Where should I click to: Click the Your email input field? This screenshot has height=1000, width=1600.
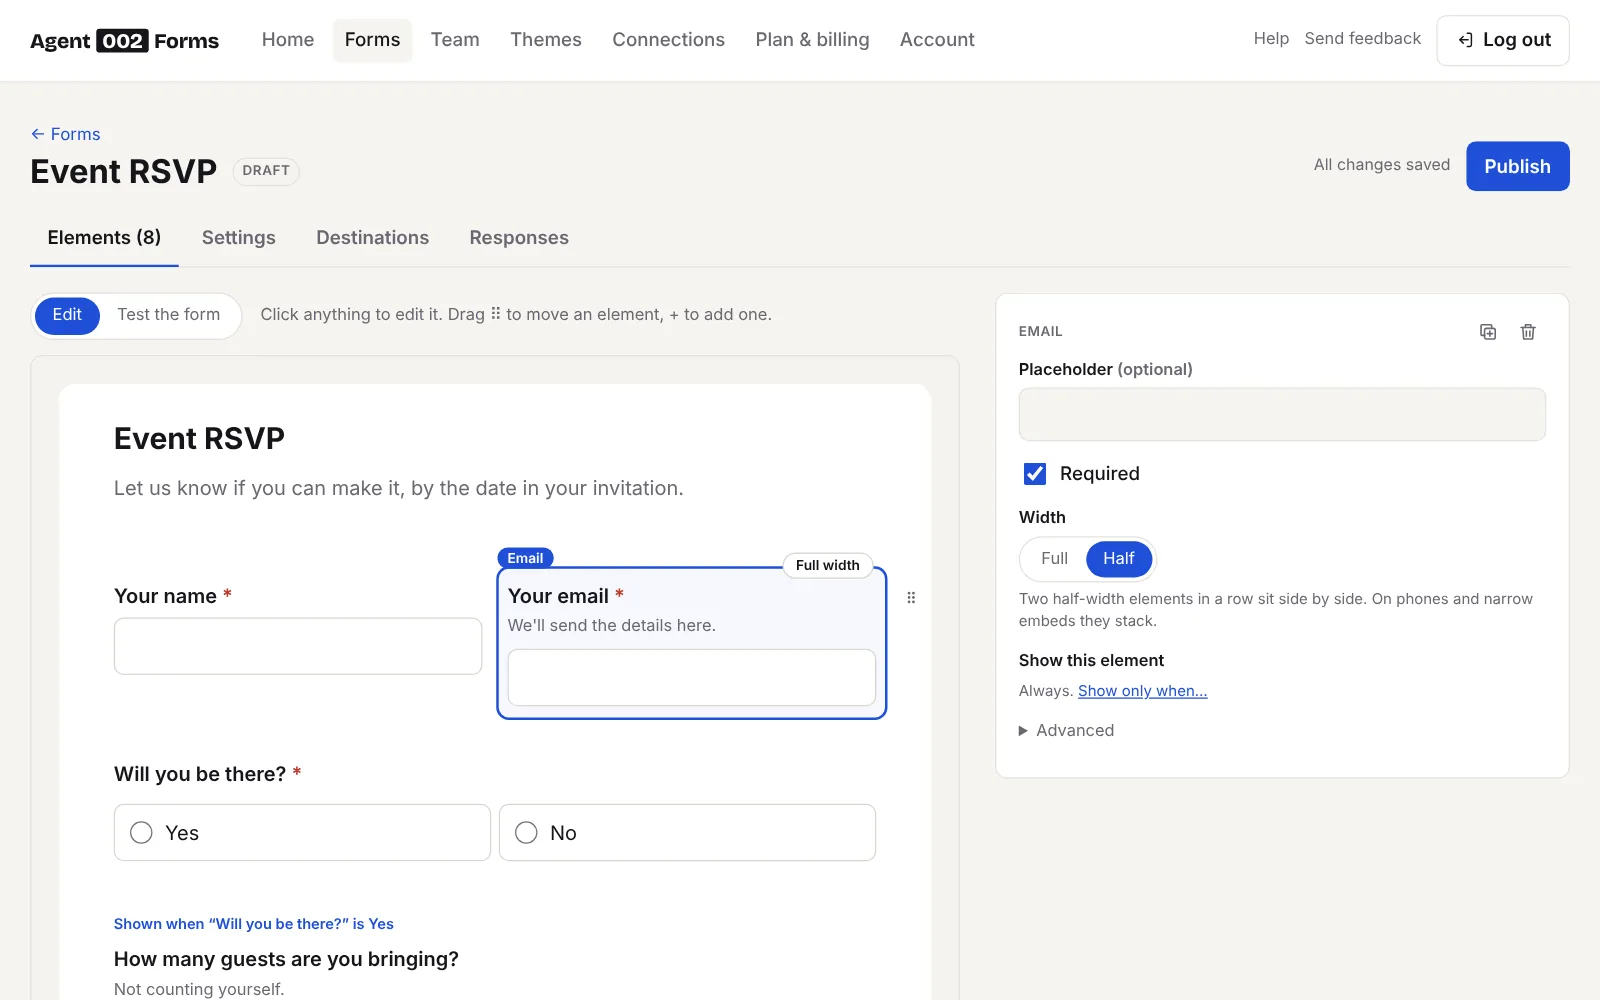(x=692, y=677)
